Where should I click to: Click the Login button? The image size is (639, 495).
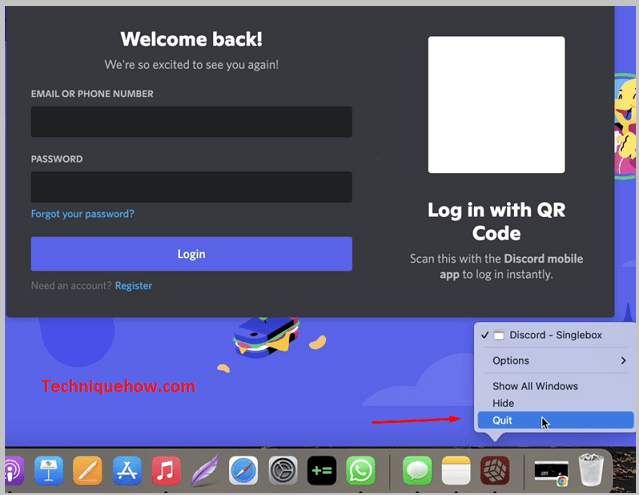[192, 254]
